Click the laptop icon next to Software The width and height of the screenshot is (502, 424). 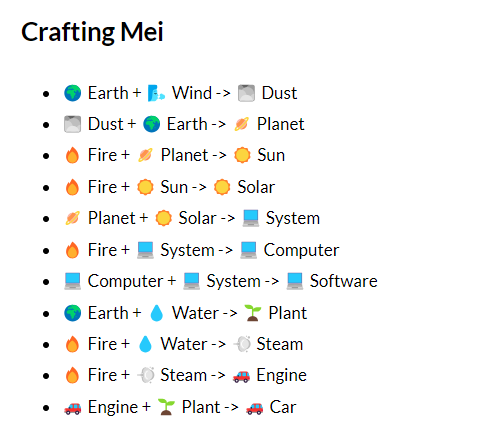pyautogui.click(x=295, y=281)
